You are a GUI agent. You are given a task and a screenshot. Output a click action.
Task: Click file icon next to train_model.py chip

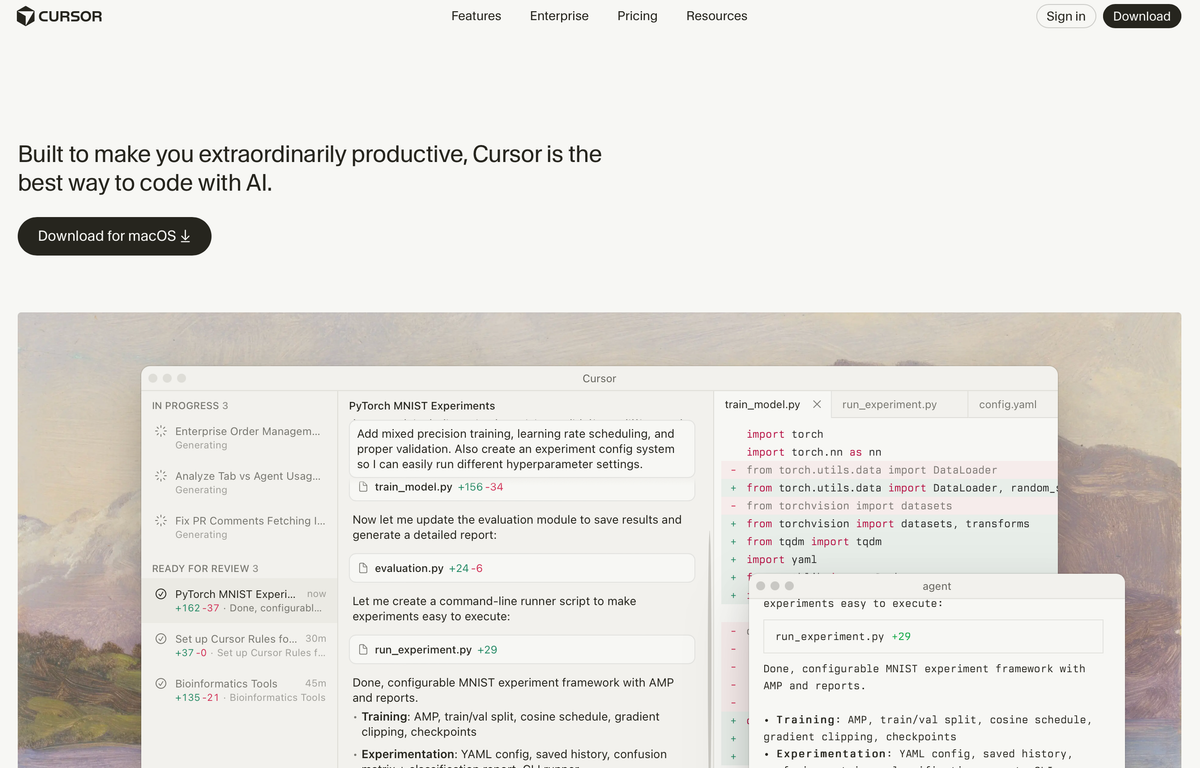pos(364,487)
